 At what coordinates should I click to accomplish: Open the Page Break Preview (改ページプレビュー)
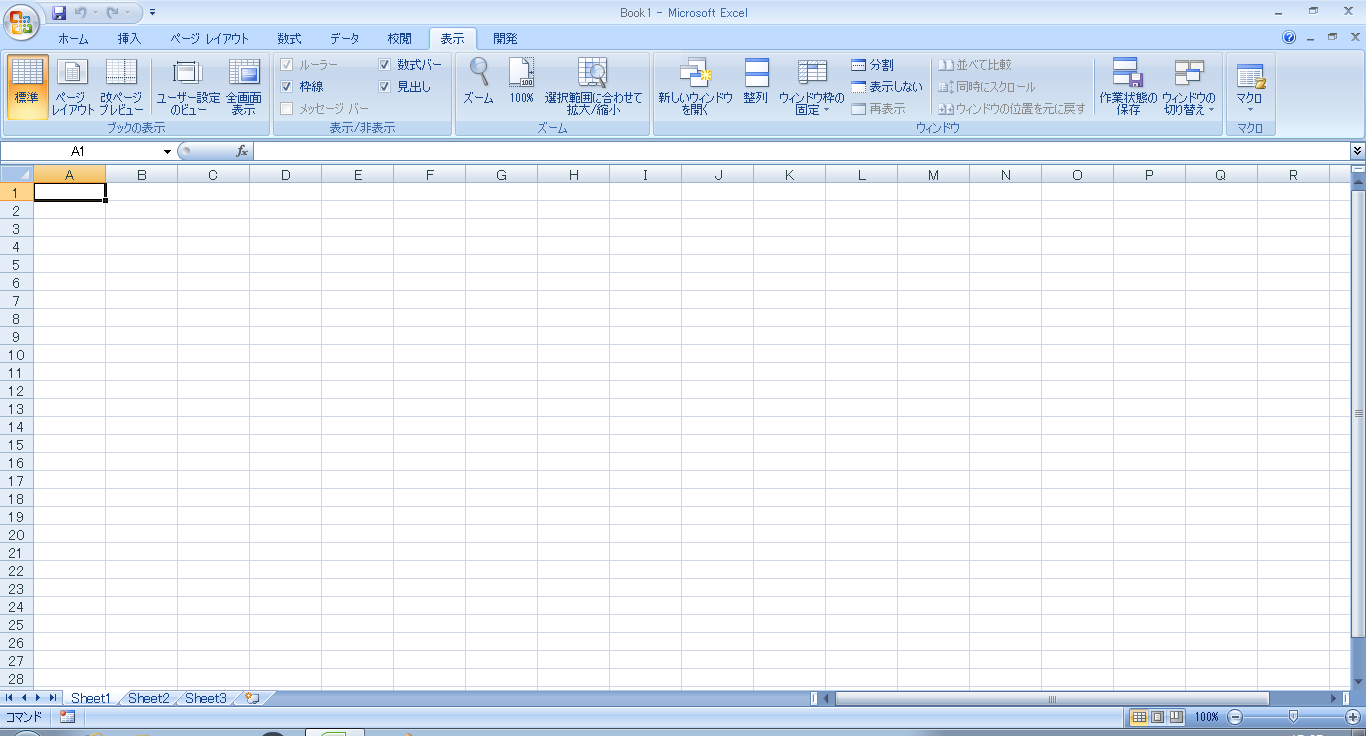[121, 86]
